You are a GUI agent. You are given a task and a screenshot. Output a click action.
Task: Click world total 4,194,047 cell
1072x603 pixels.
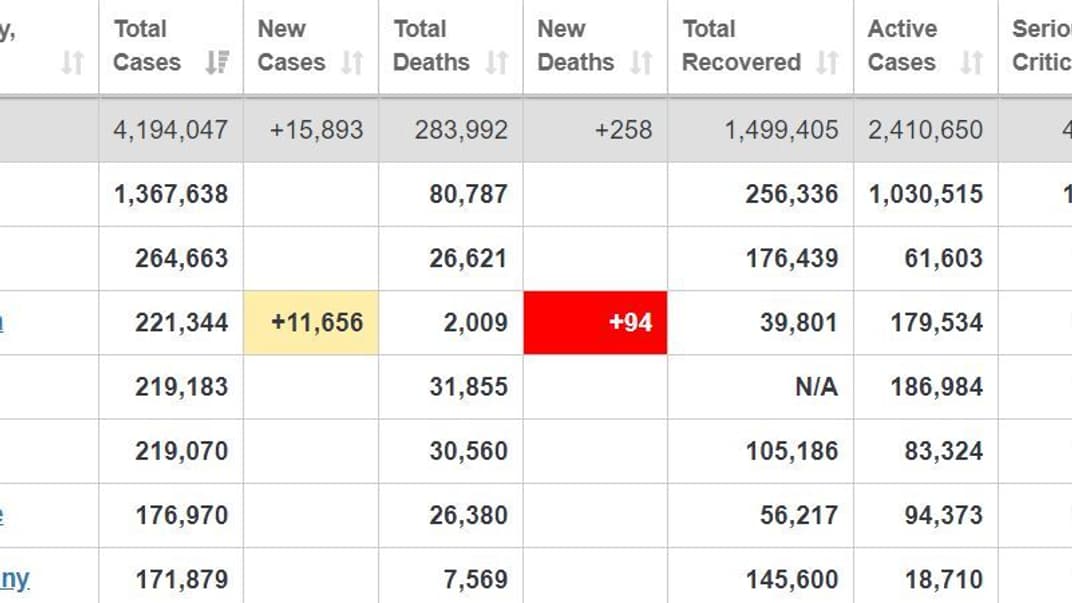(x=171, y=130)
